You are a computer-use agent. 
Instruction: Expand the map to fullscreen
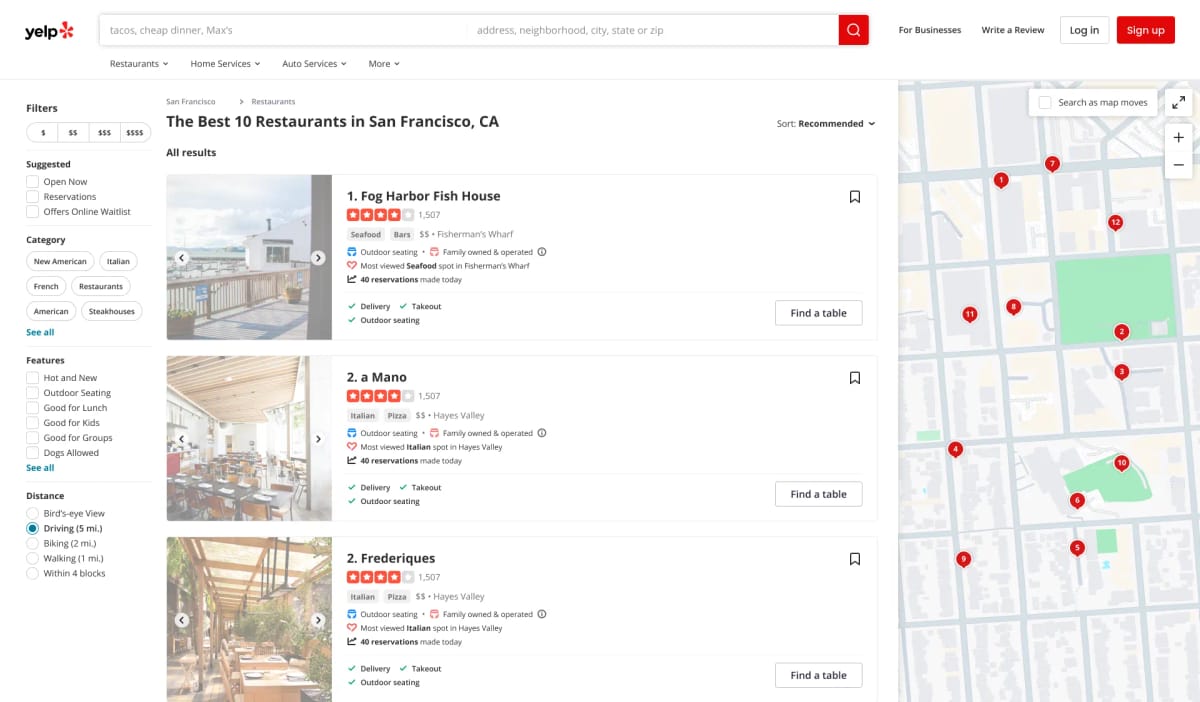[x=1178, y=102]
